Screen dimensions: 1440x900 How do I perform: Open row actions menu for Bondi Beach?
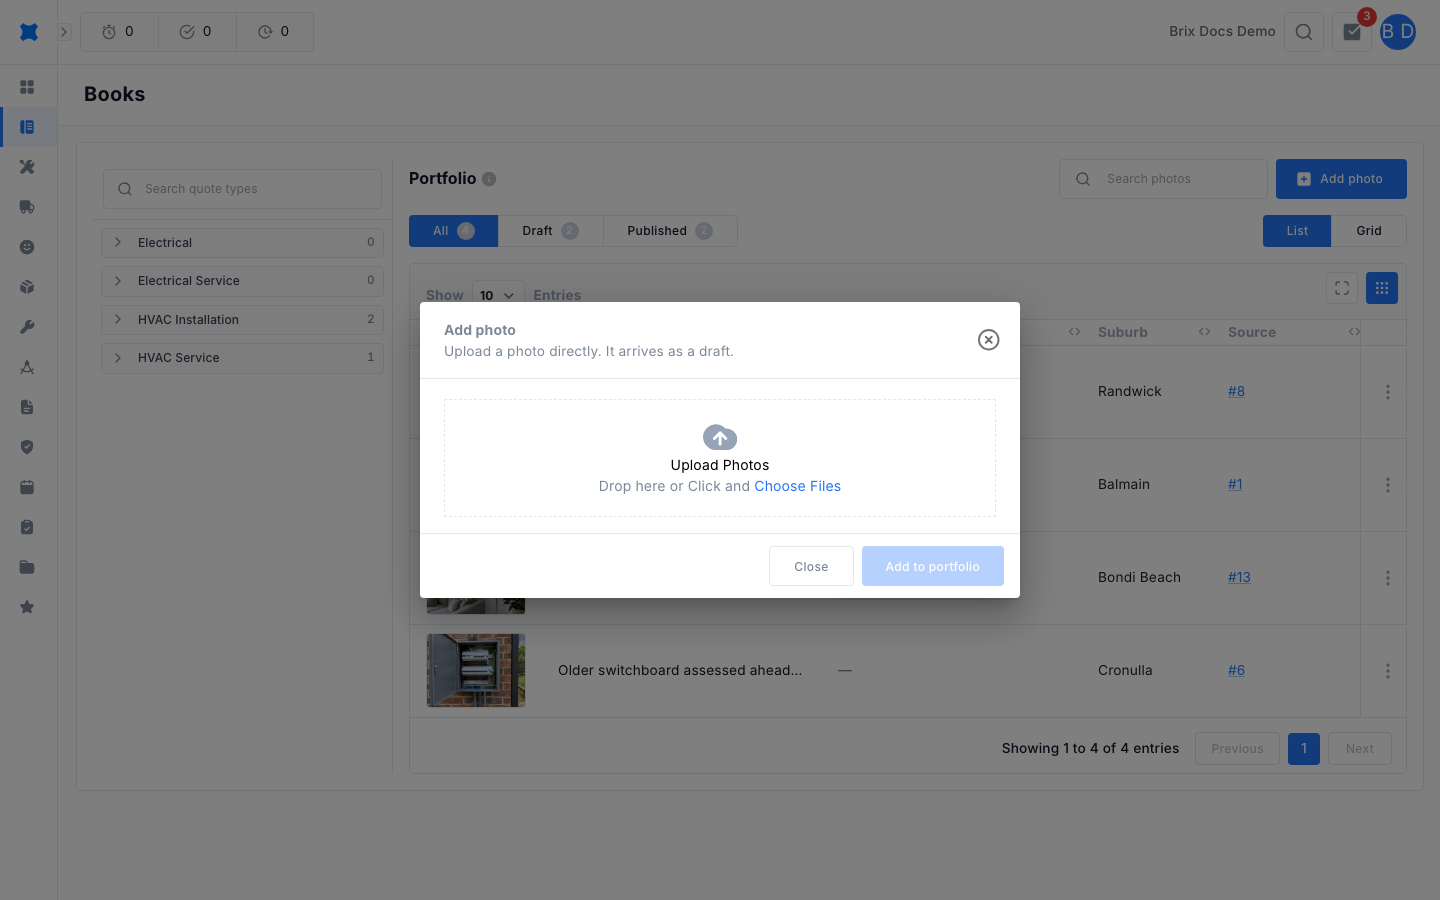[1387, 578]
